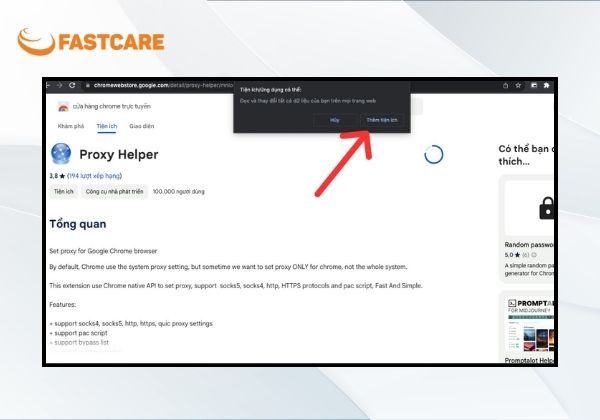The image size is (600, 420).
Task: Open the Random password padlock thumbnail
Action: (x=530, y=208)
